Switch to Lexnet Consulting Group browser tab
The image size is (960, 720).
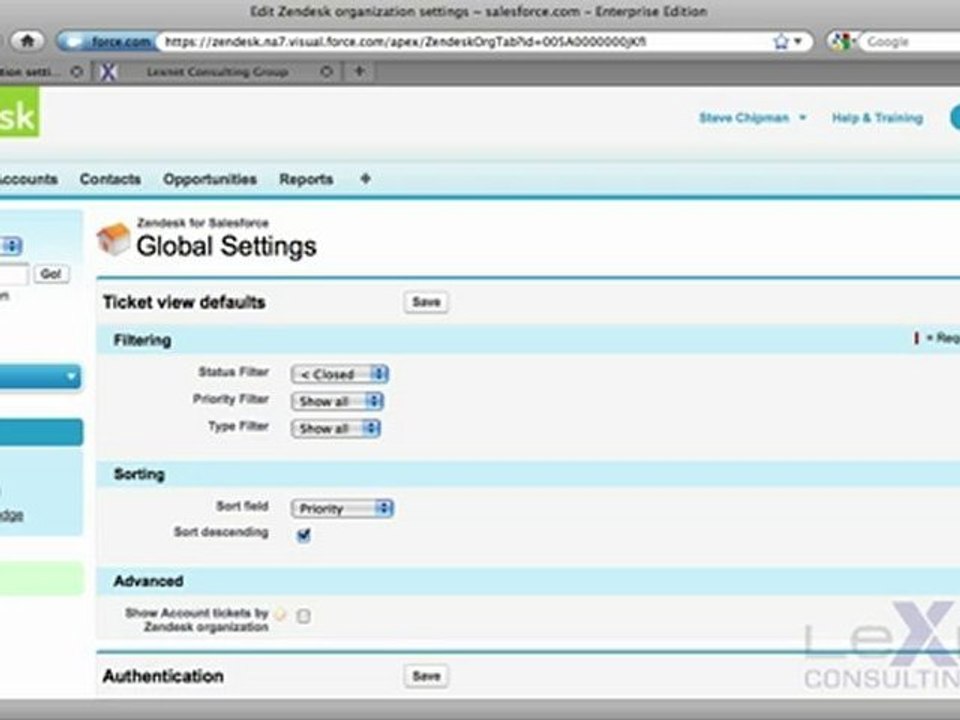pos(217,72)
